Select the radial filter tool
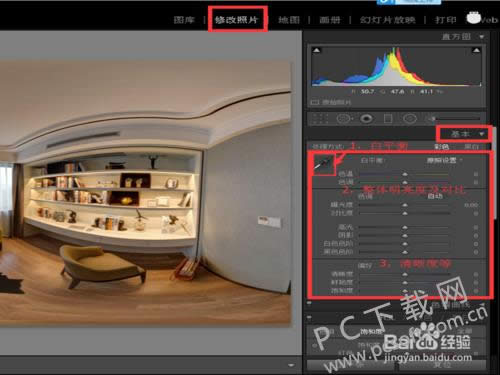 click(410, 118)
